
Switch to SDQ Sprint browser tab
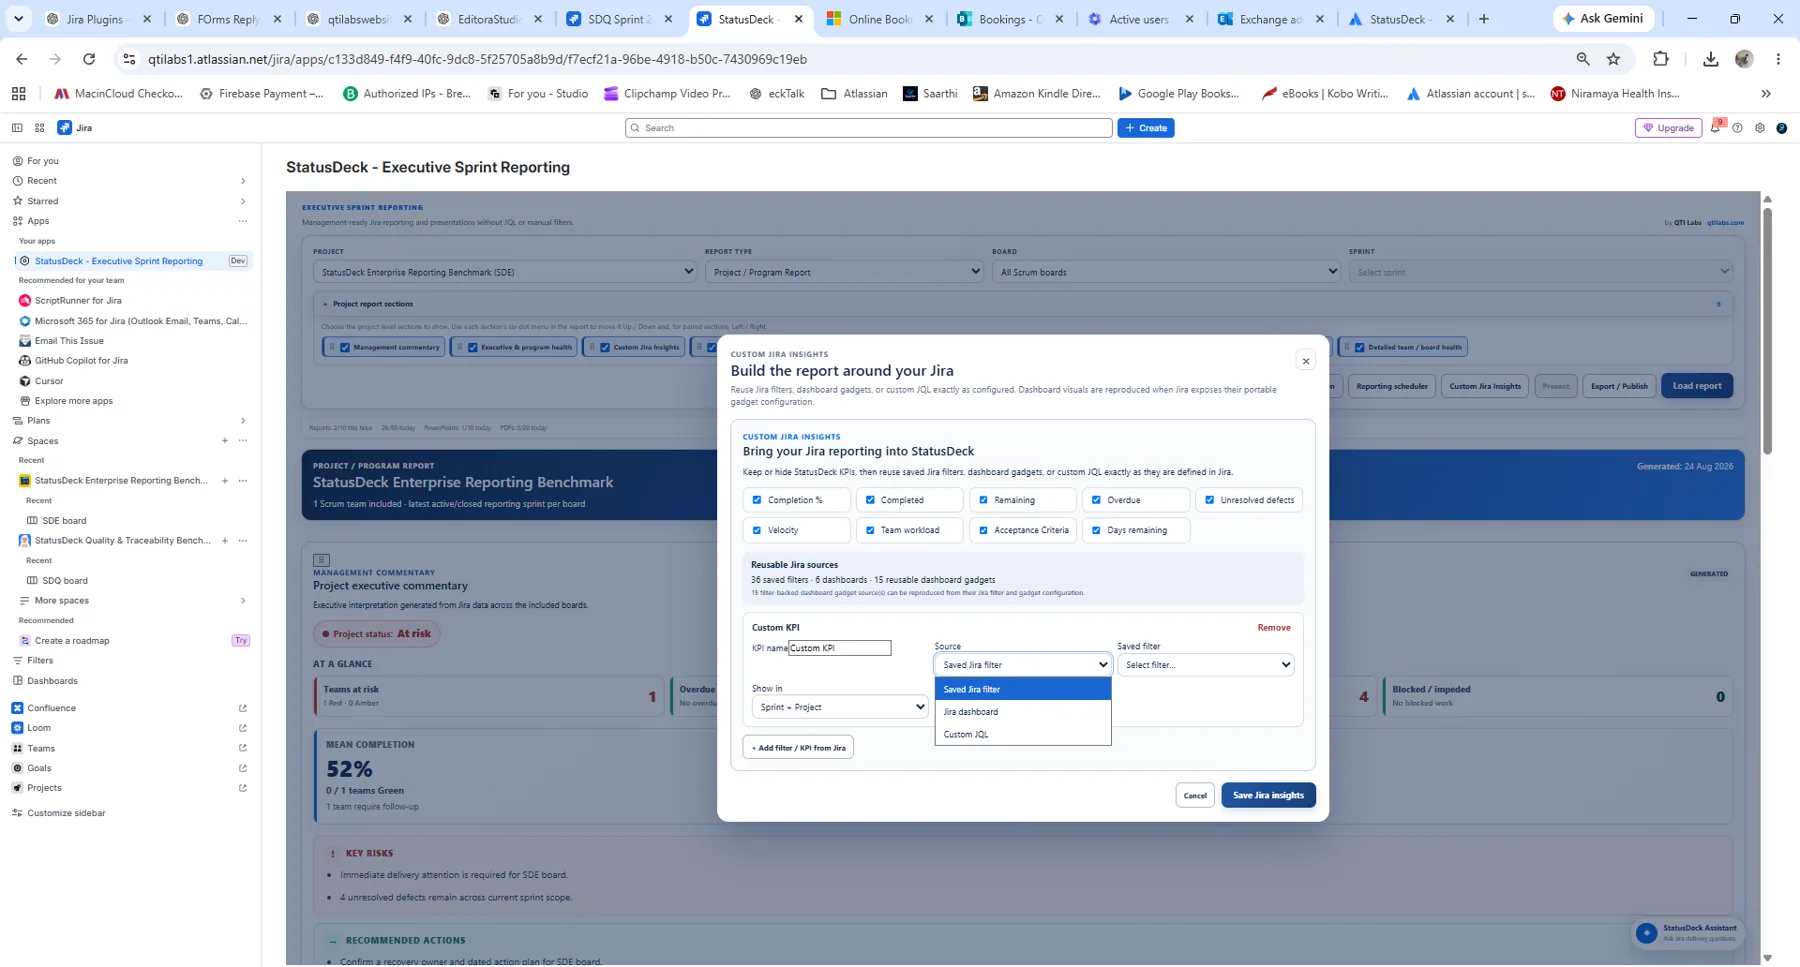[x=621, y=19]
